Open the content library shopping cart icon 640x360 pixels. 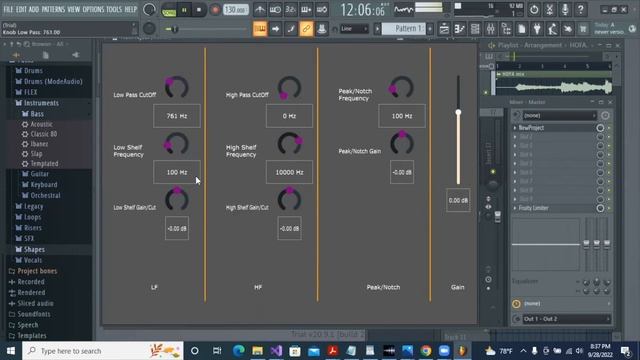583,29
